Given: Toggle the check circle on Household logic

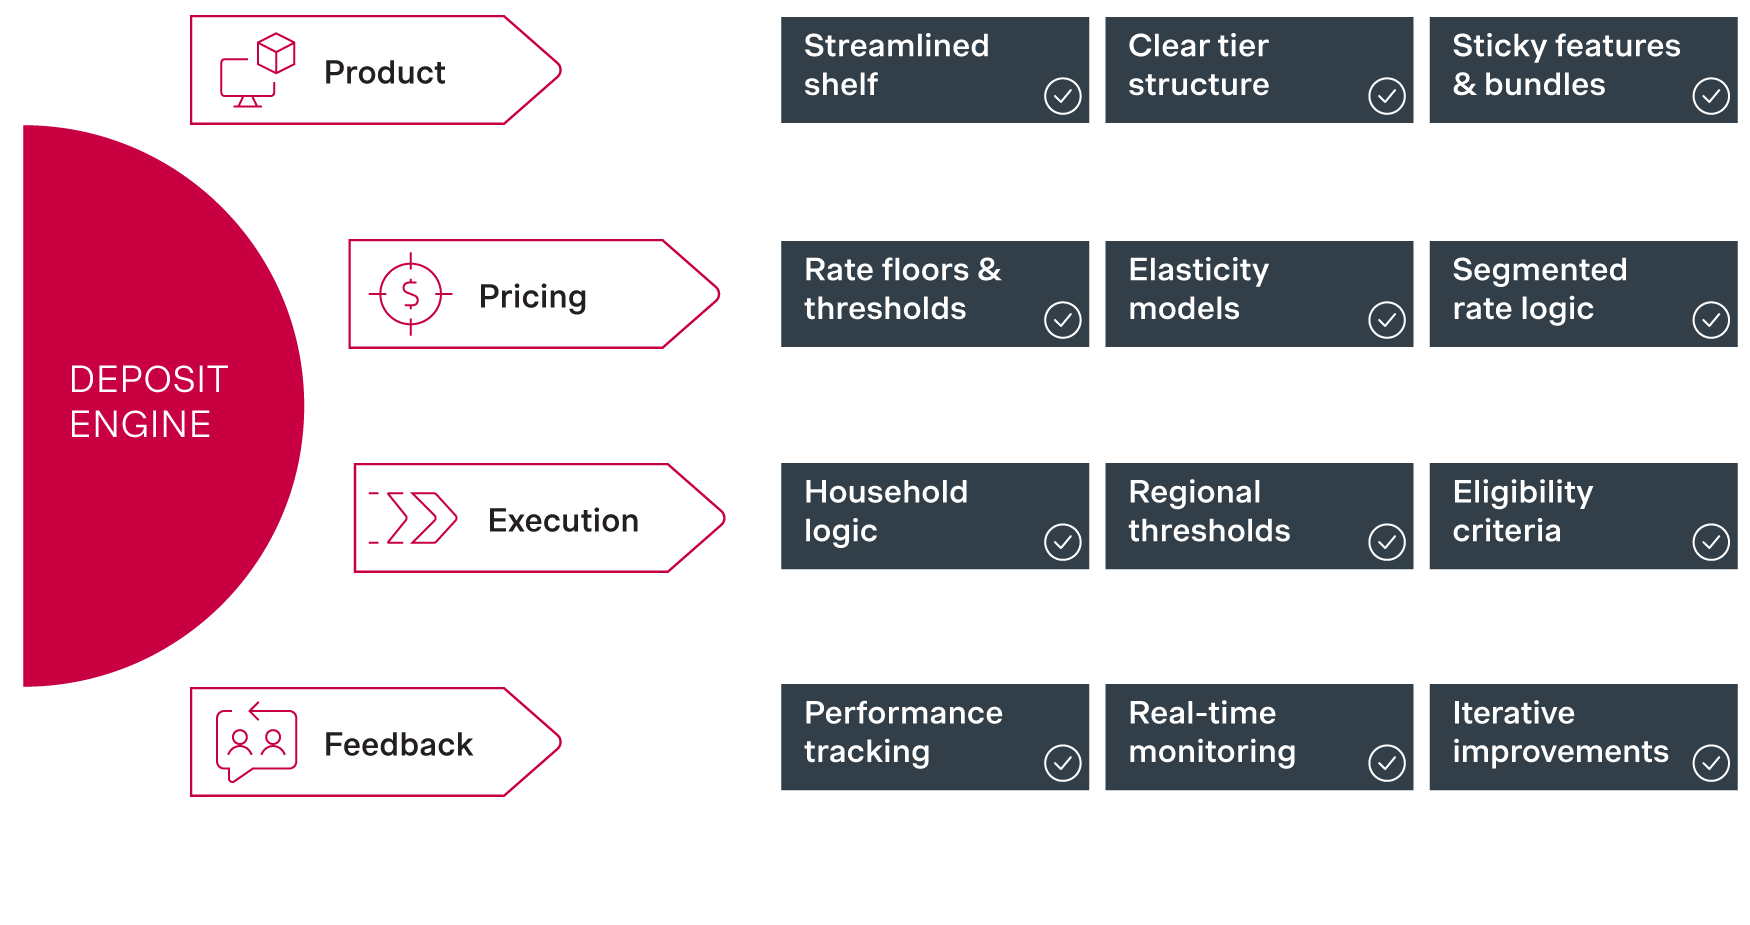Looking at the screenshot, I should [x=1062, y=543].
